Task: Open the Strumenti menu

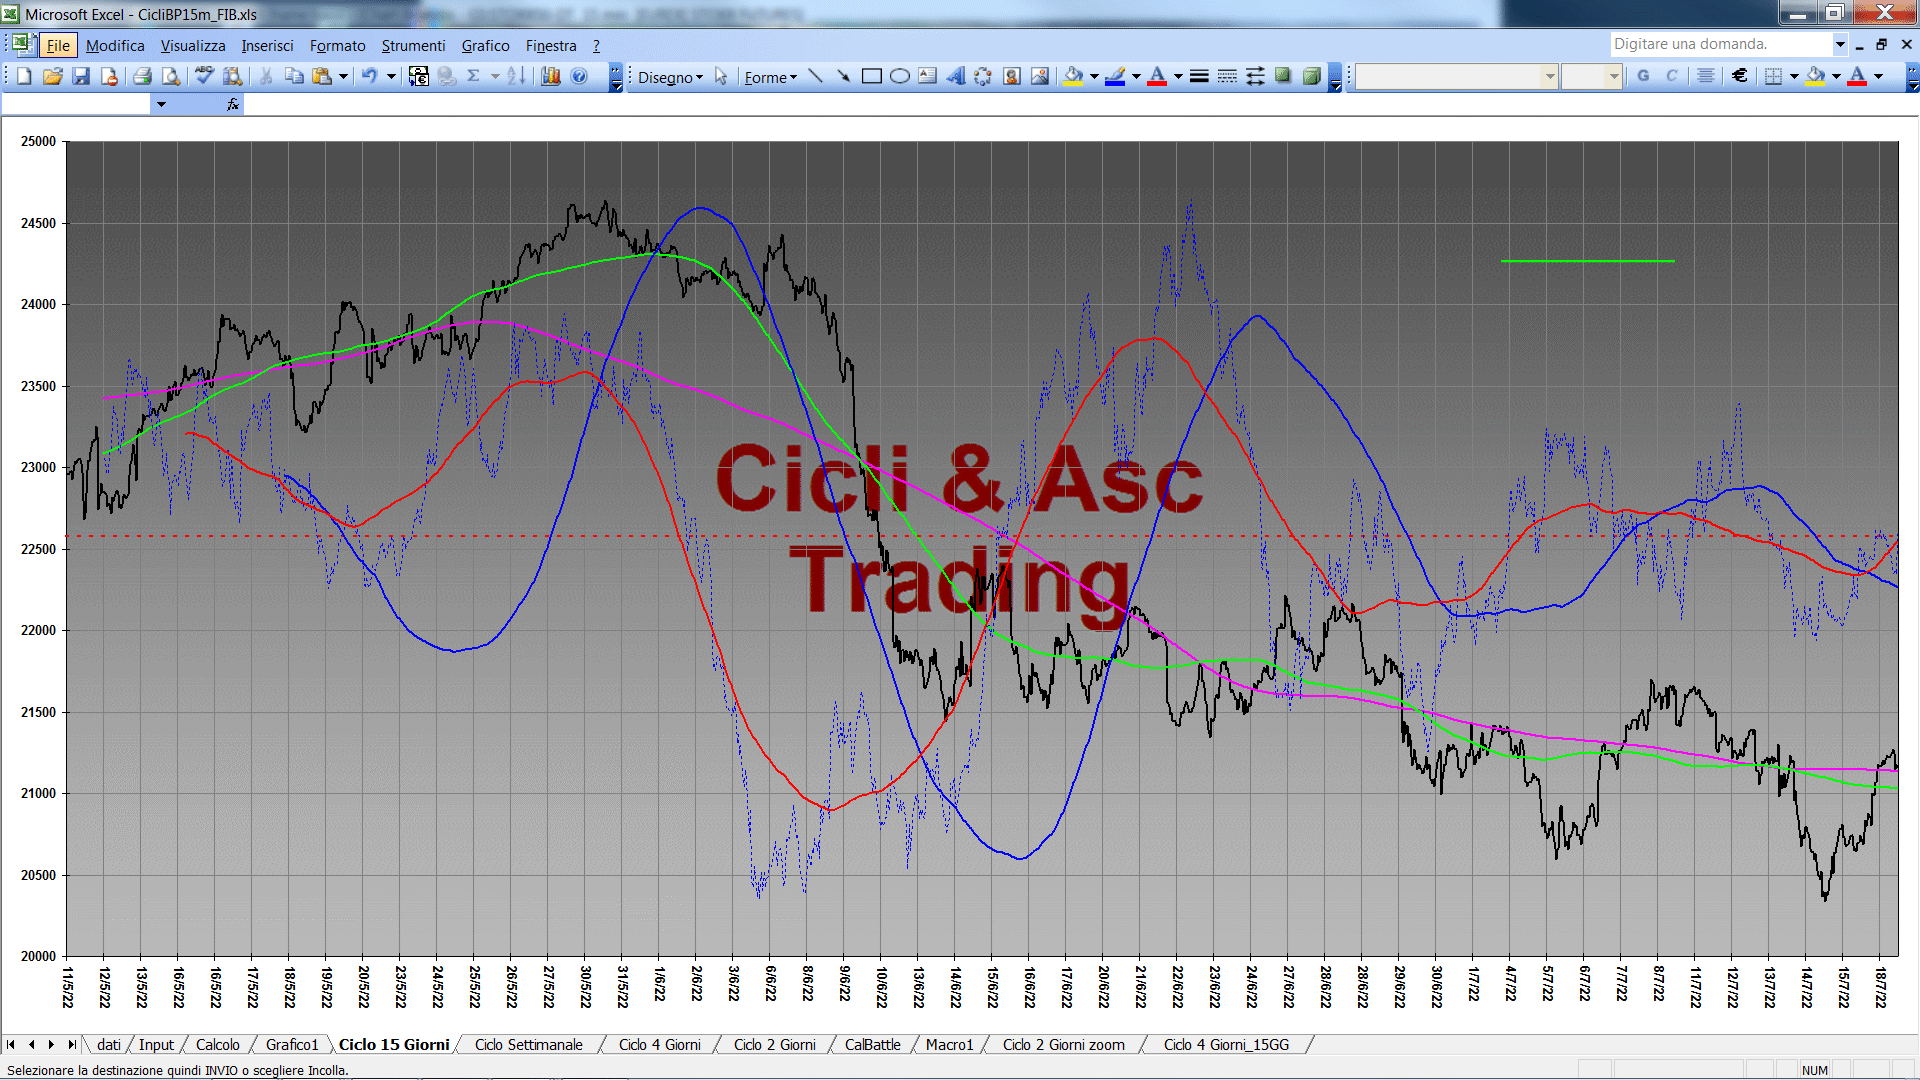Action: [413, 46]
